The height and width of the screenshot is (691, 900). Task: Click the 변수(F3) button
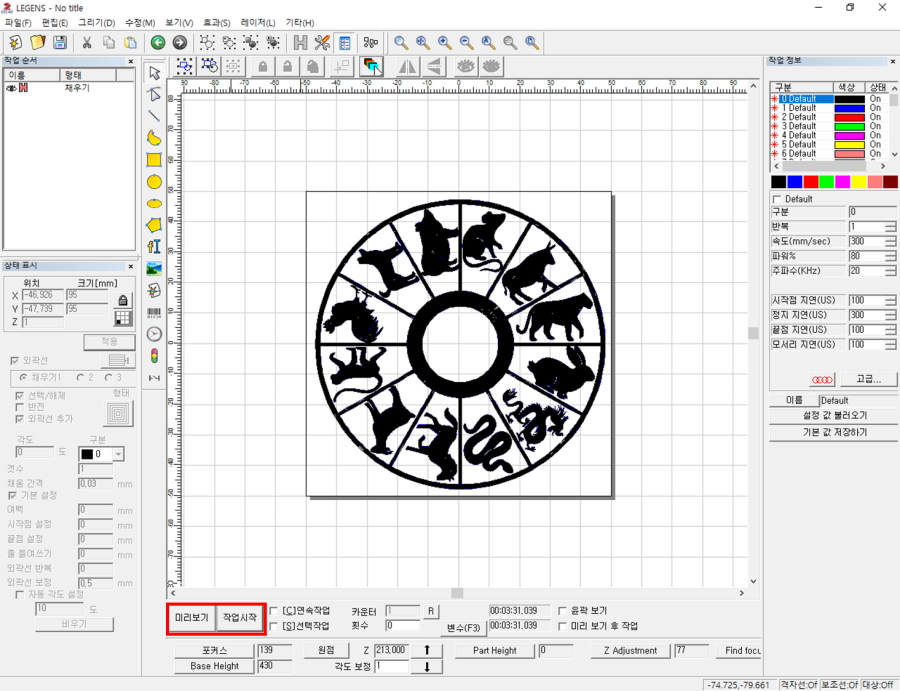[464, 628]
